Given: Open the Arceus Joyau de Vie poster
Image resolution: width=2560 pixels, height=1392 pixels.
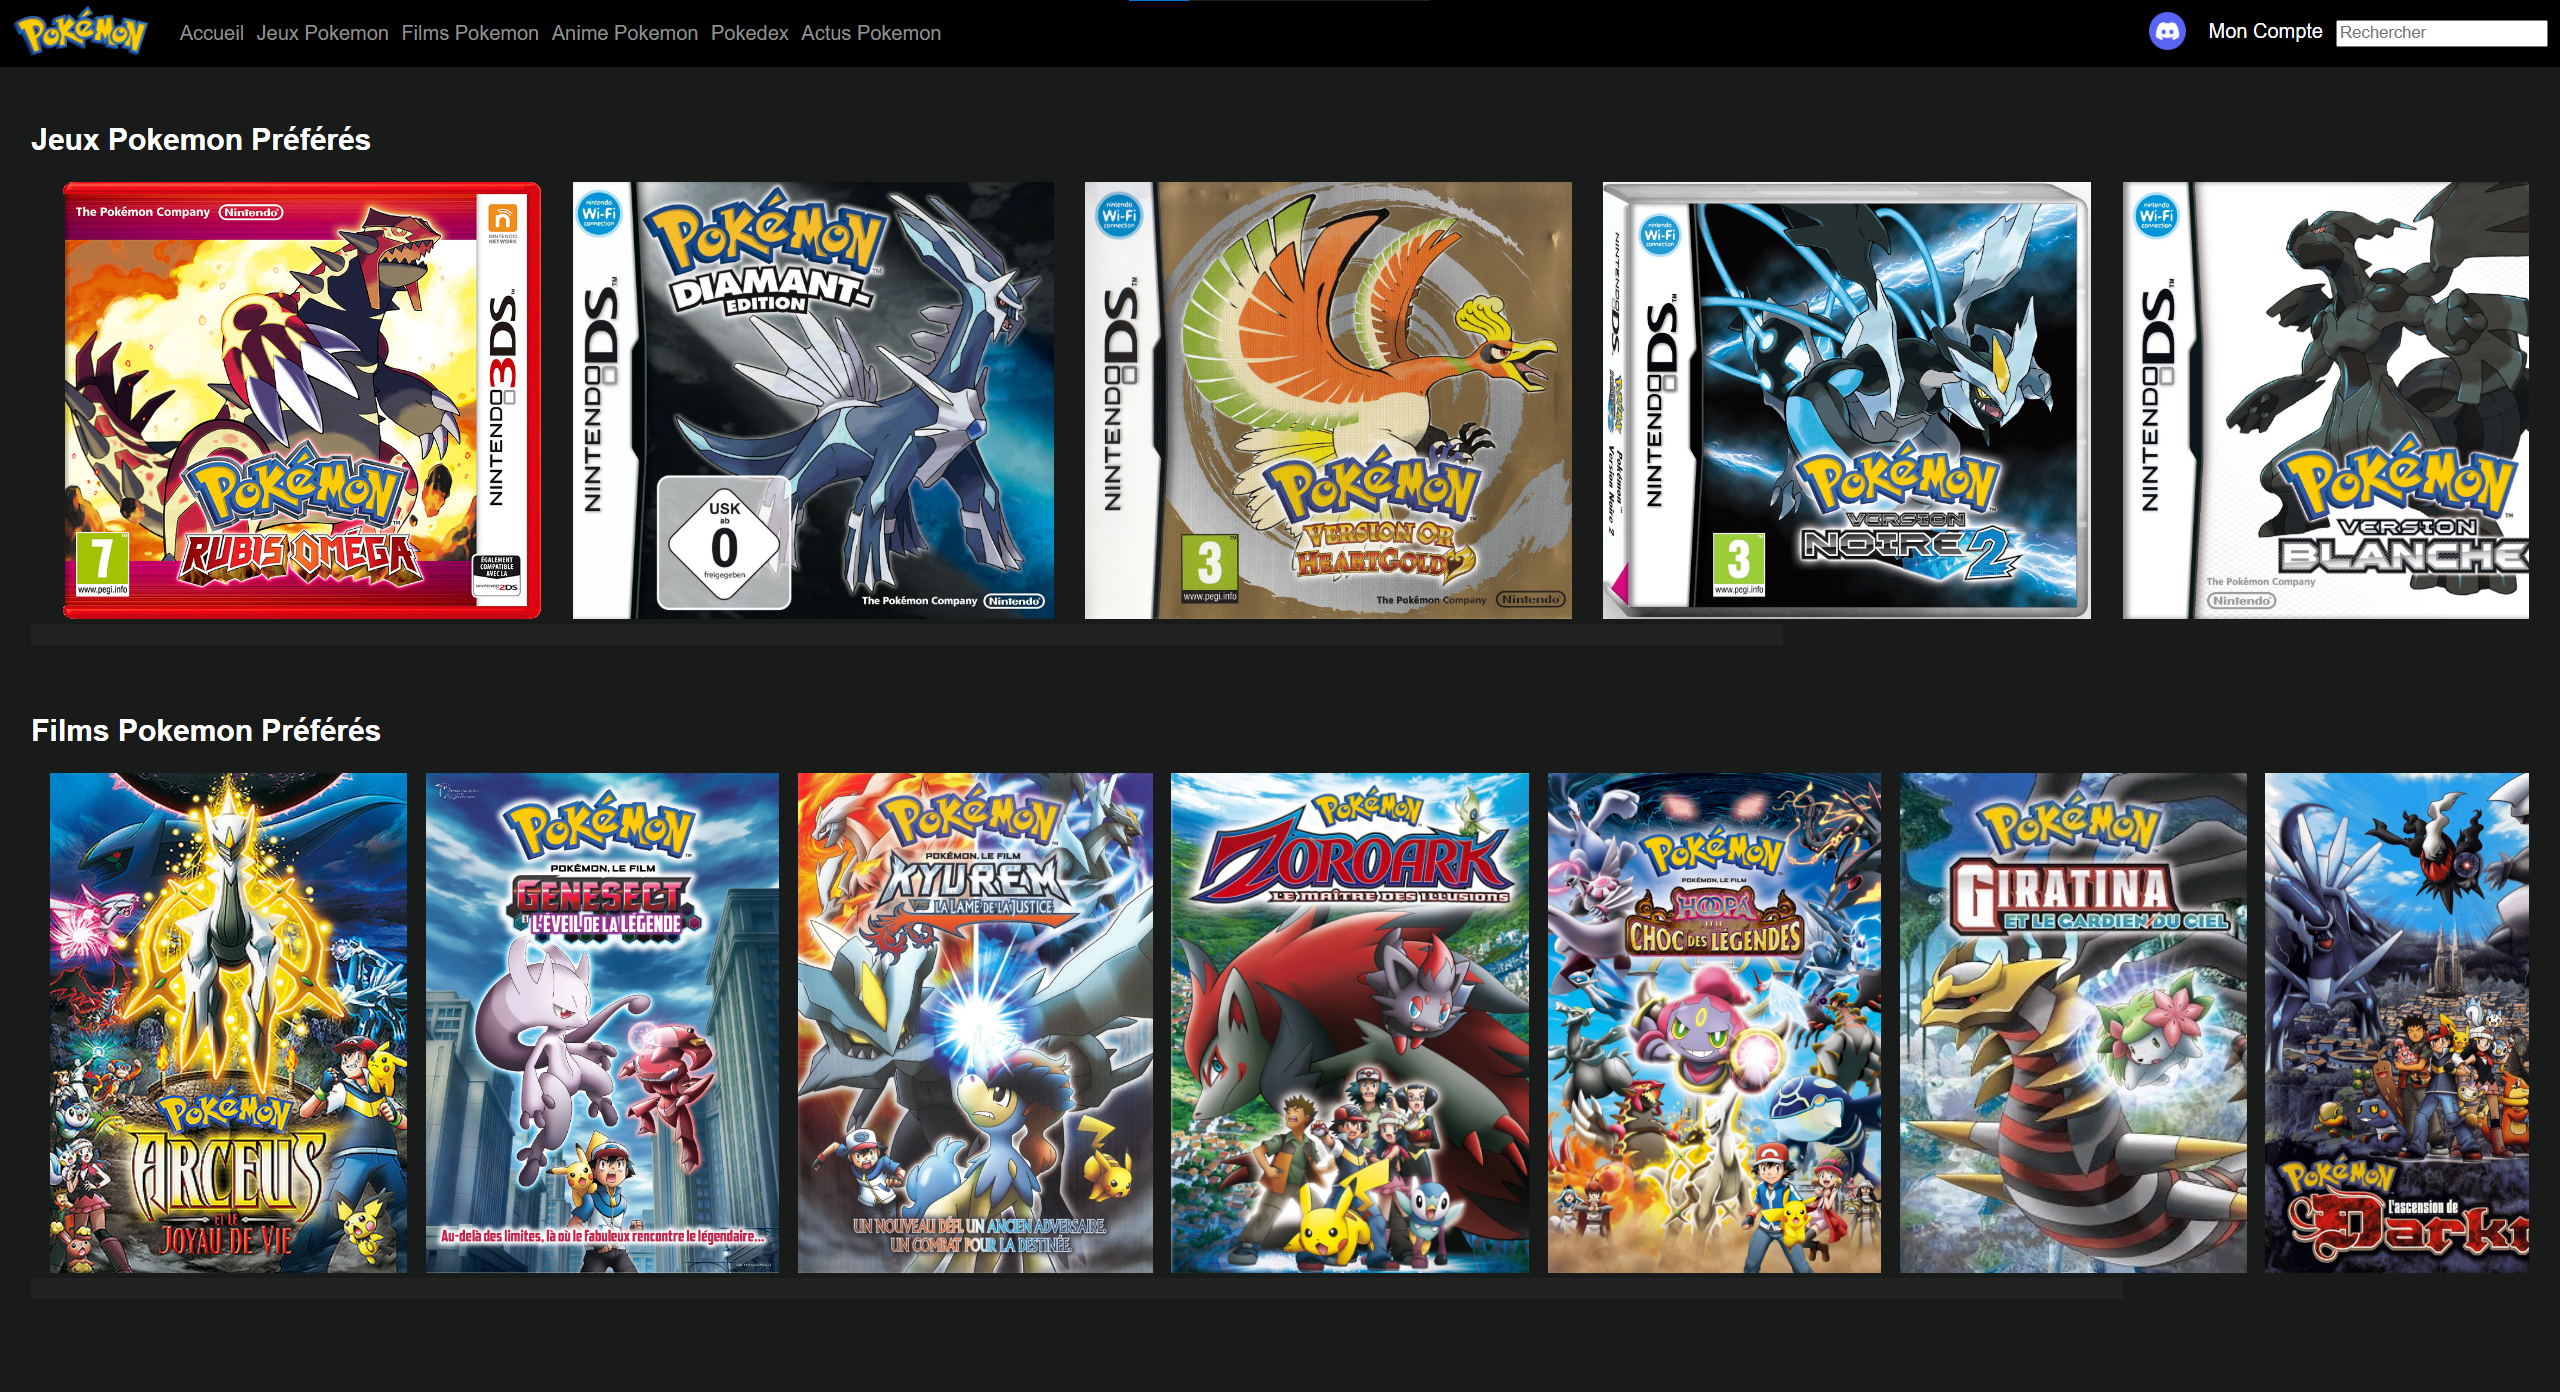Looking at the screenshot, I should coord(228,1022).
